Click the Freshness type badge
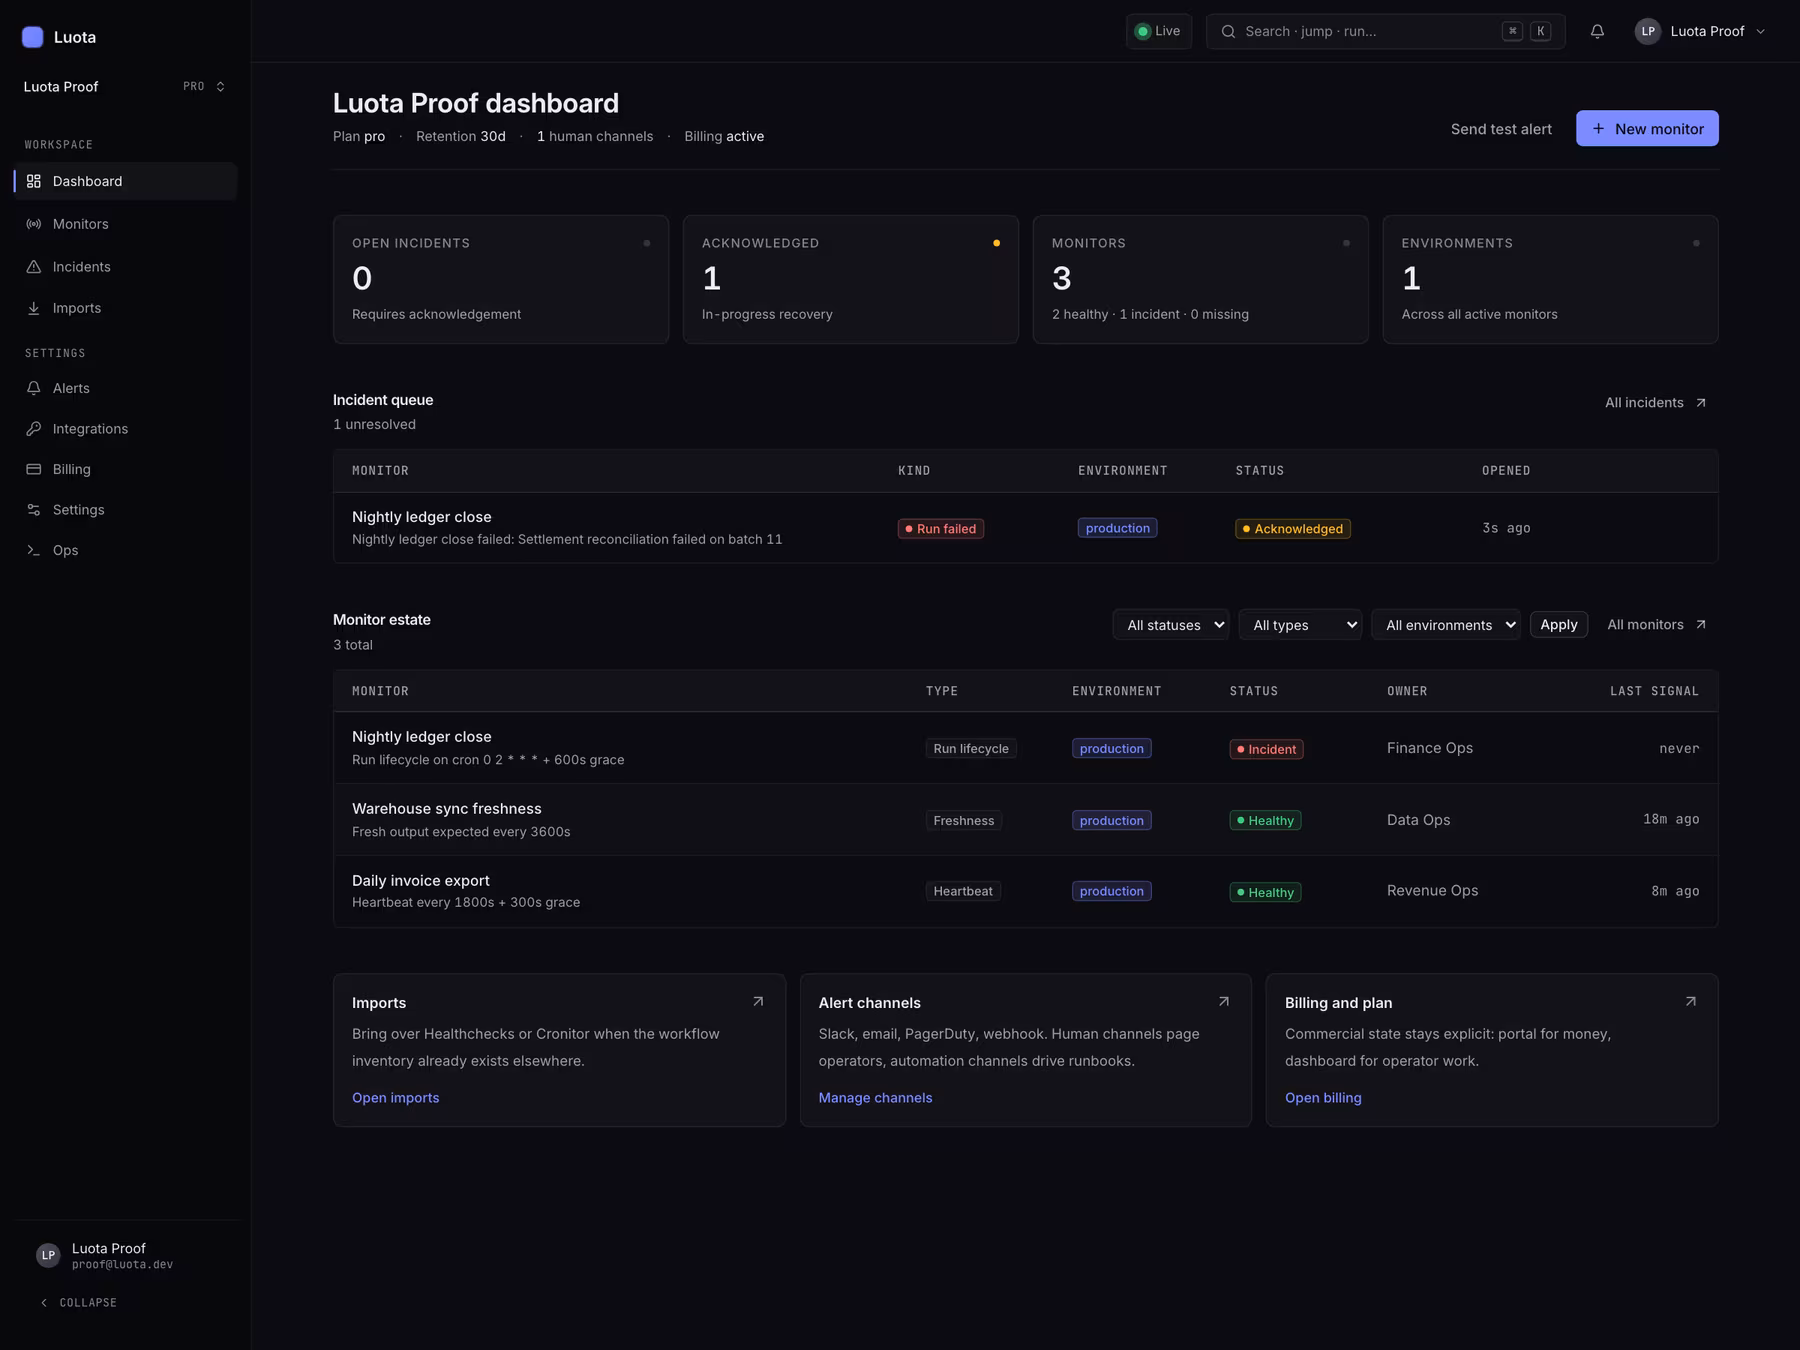The height and width of the screenshot is (1350, 1800). [x=964, y=821]
